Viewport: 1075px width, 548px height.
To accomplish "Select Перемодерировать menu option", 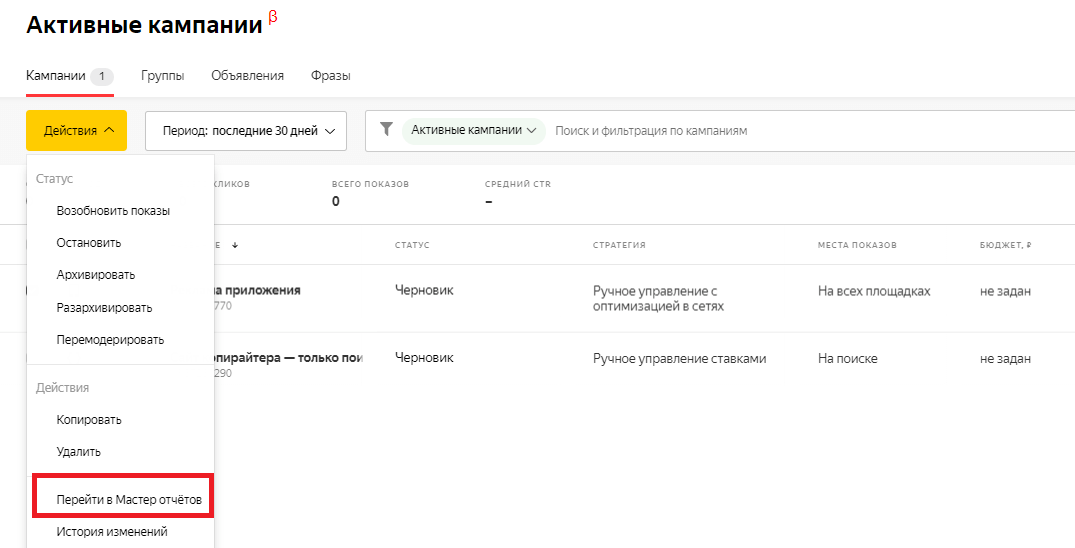I will click(110, 339).
